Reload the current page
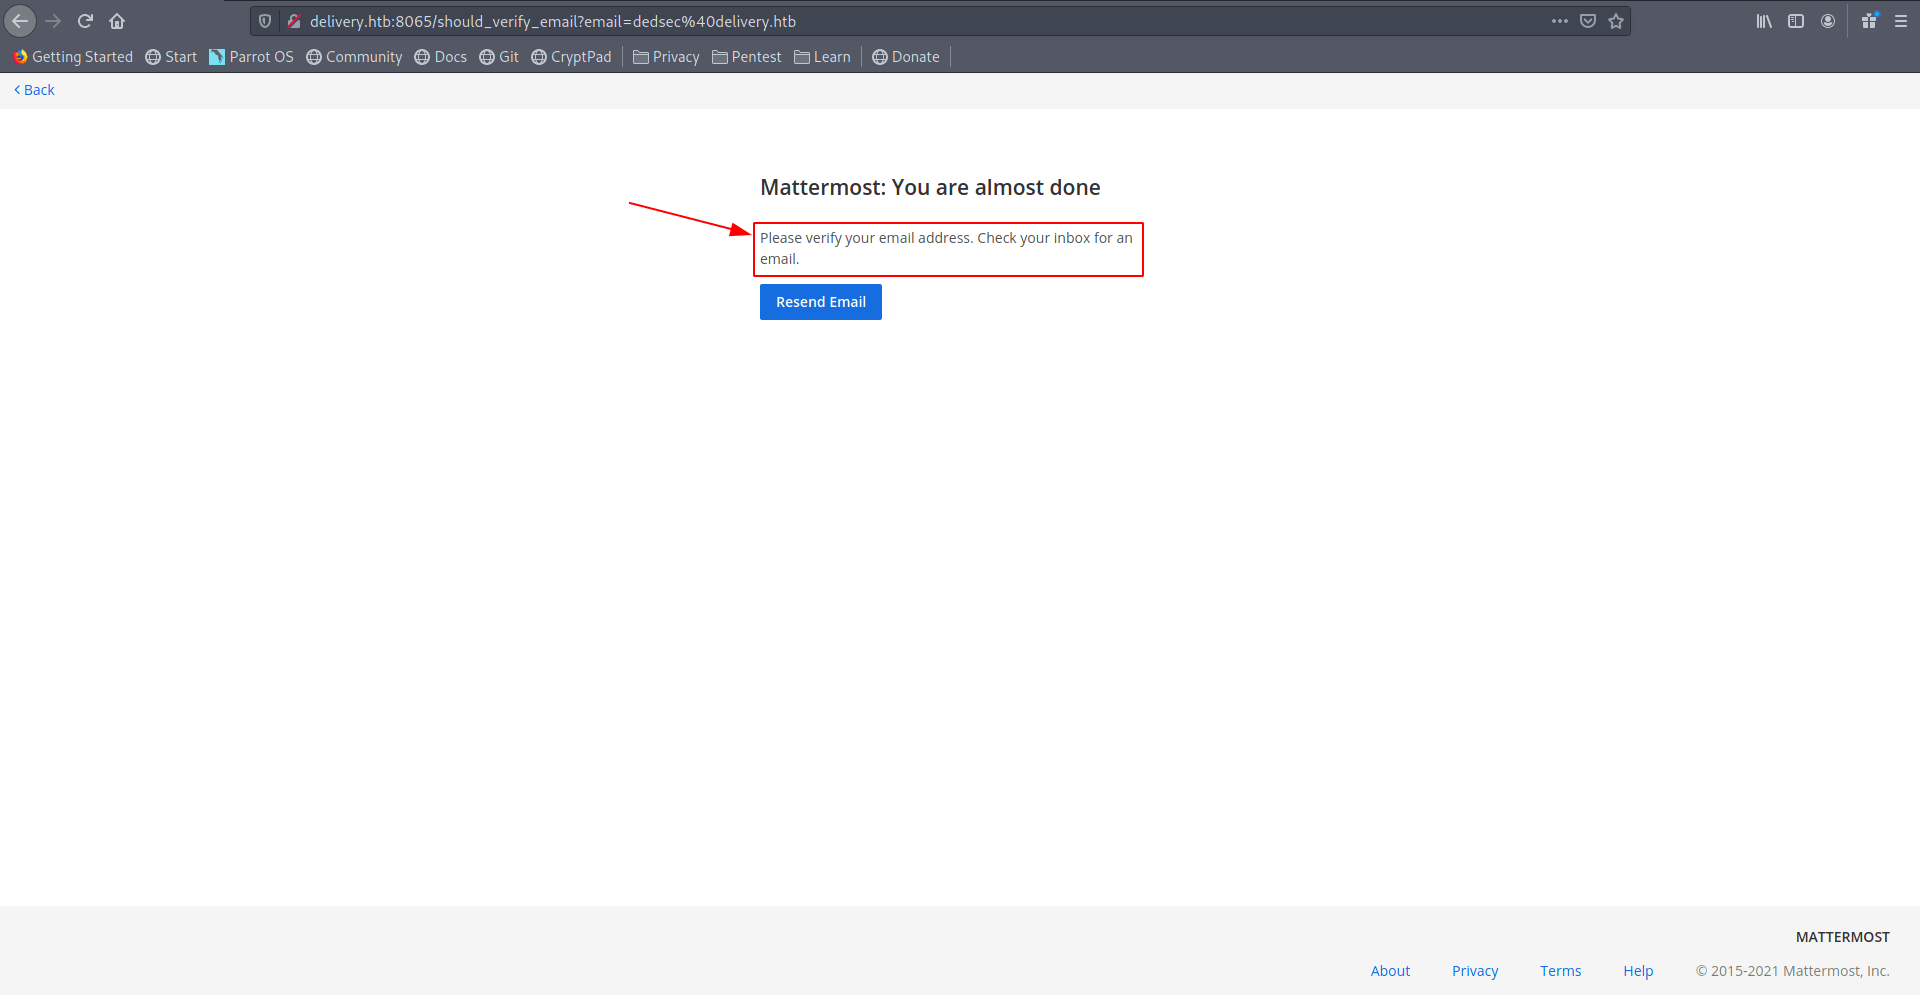1920x995 pixels. (85, 21)
